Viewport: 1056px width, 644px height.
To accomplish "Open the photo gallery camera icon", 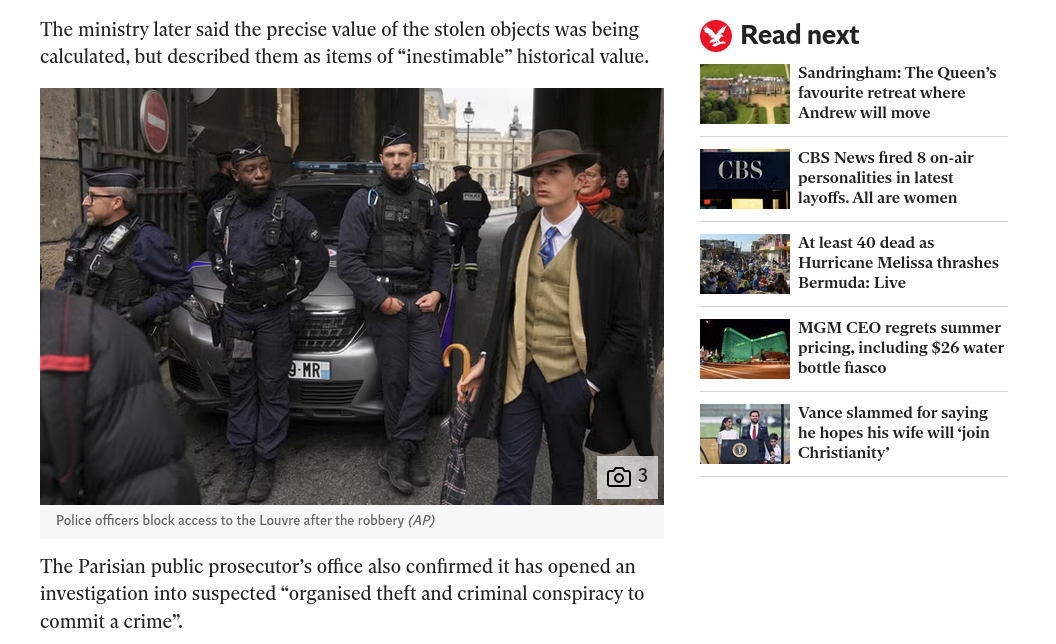I will [618, 477].
